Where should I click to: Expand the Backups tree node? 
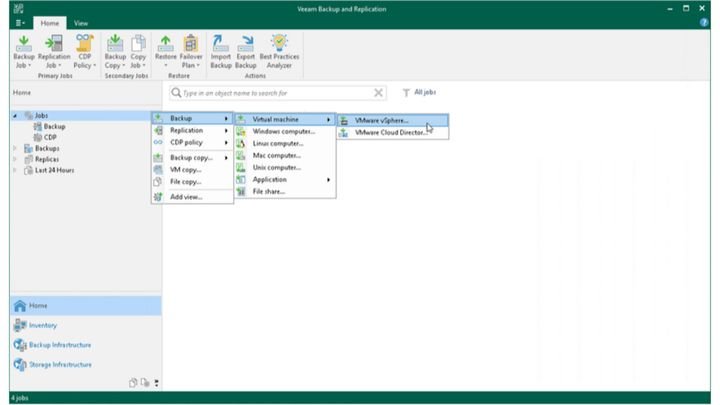click(x=15, y=148)
